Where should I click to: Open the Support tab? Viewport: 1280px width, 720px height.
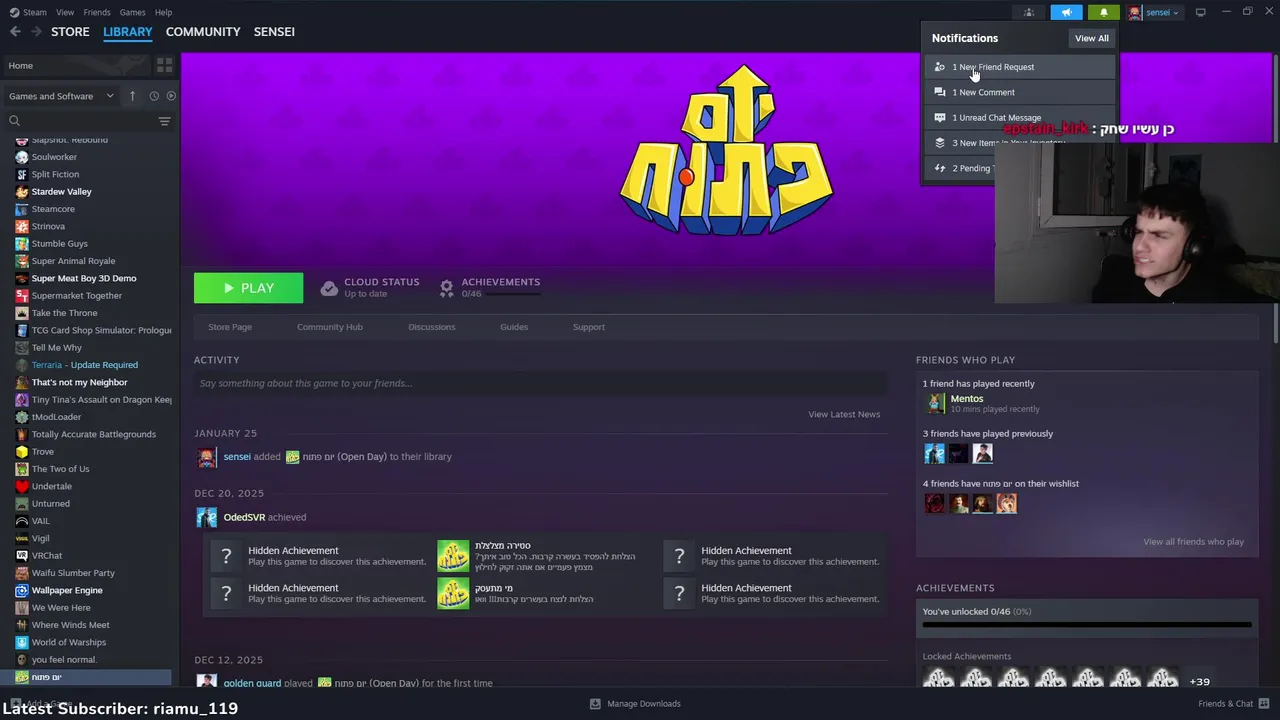(x=589, y=327)
